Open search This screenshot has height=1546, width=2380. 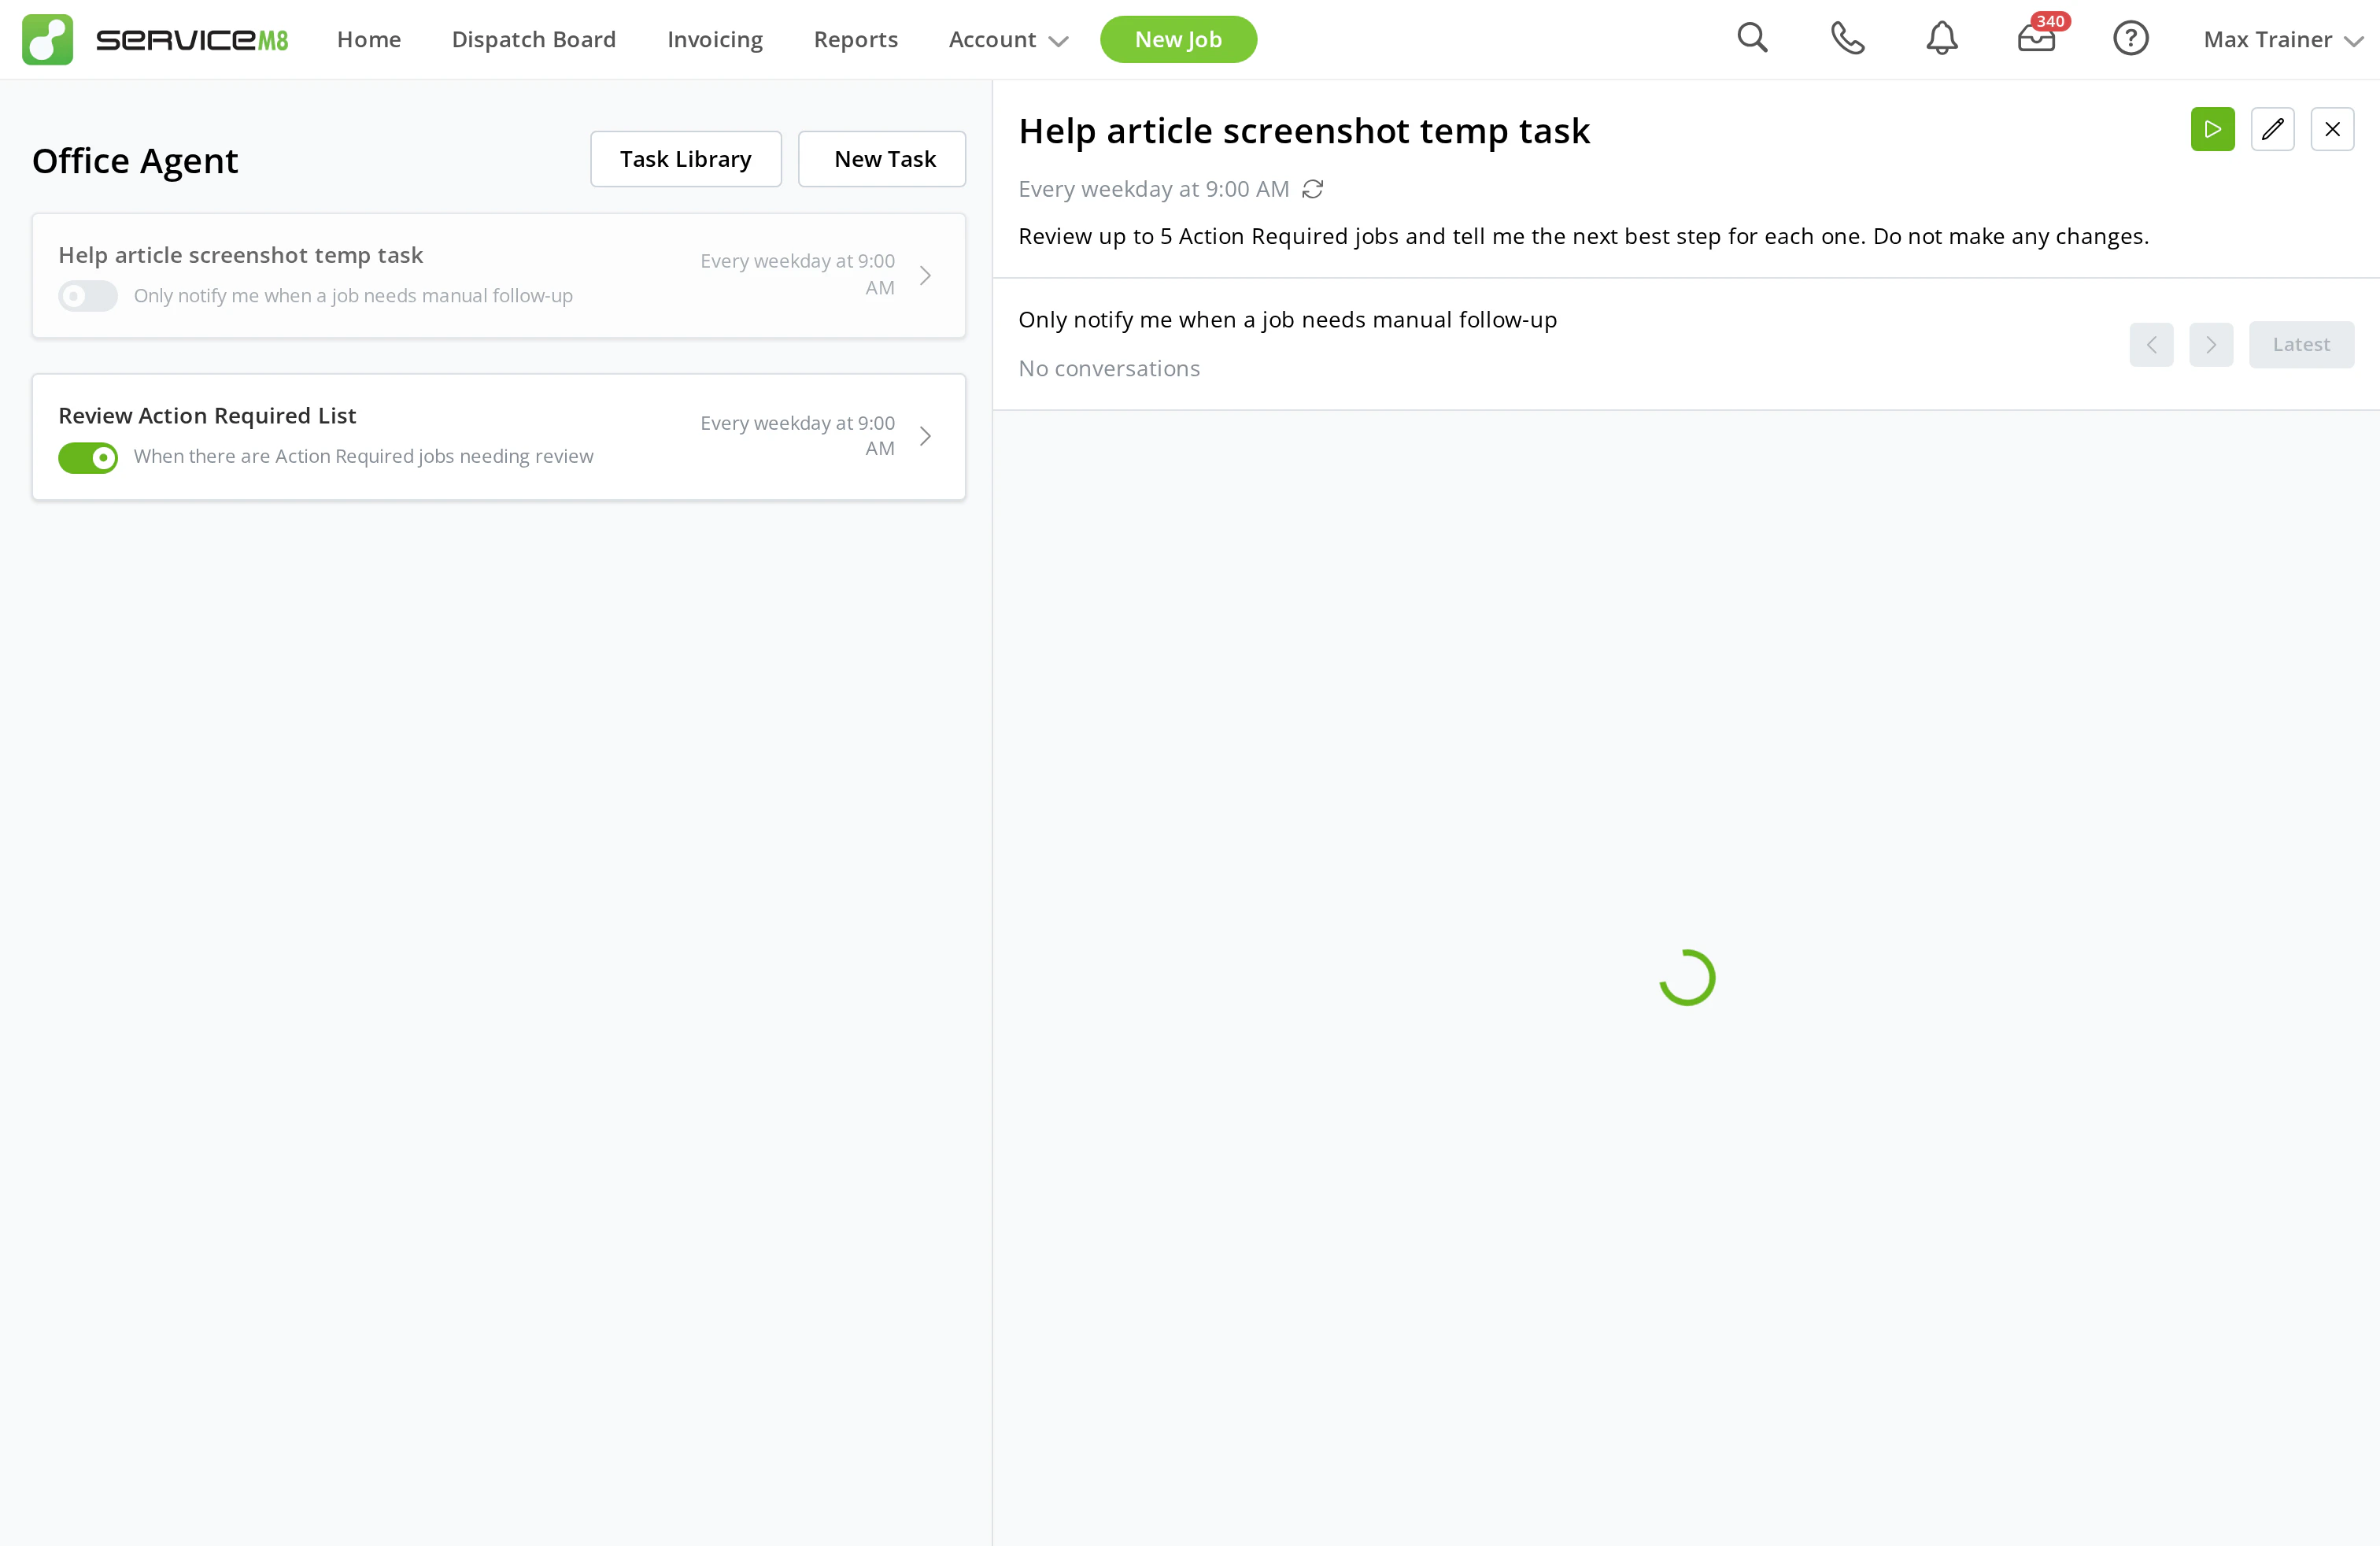click(x=1753, y=38)
